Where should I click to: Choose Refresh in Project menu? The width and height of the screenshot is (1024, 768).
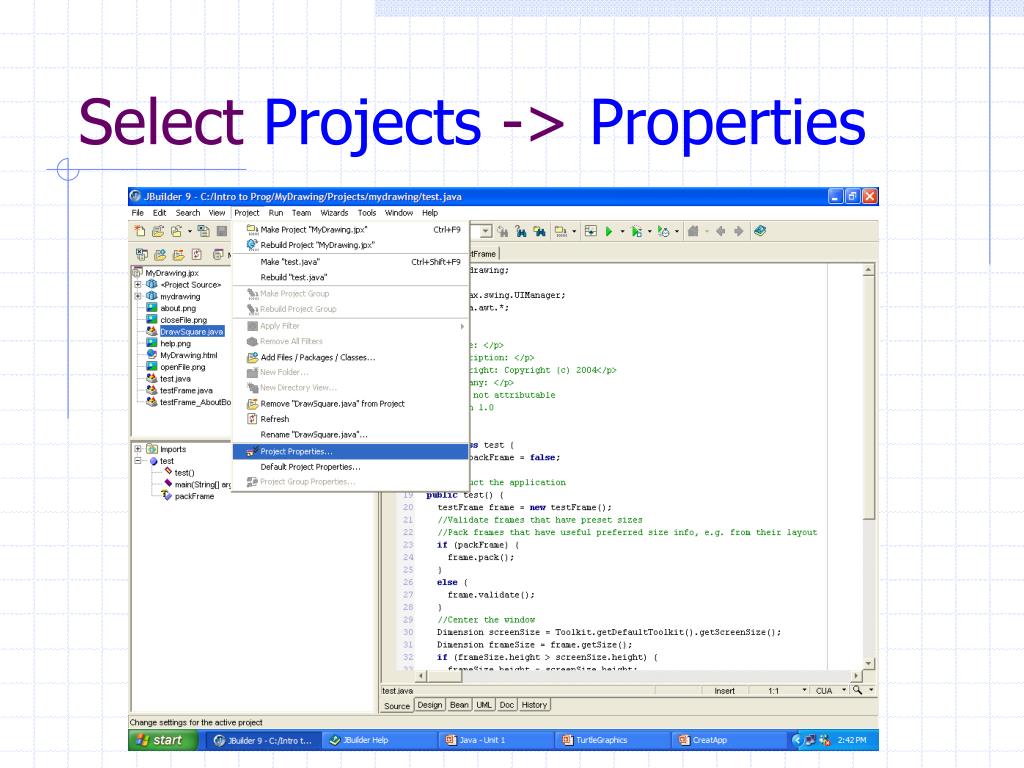pyautogui.click(x=351, y=419)
